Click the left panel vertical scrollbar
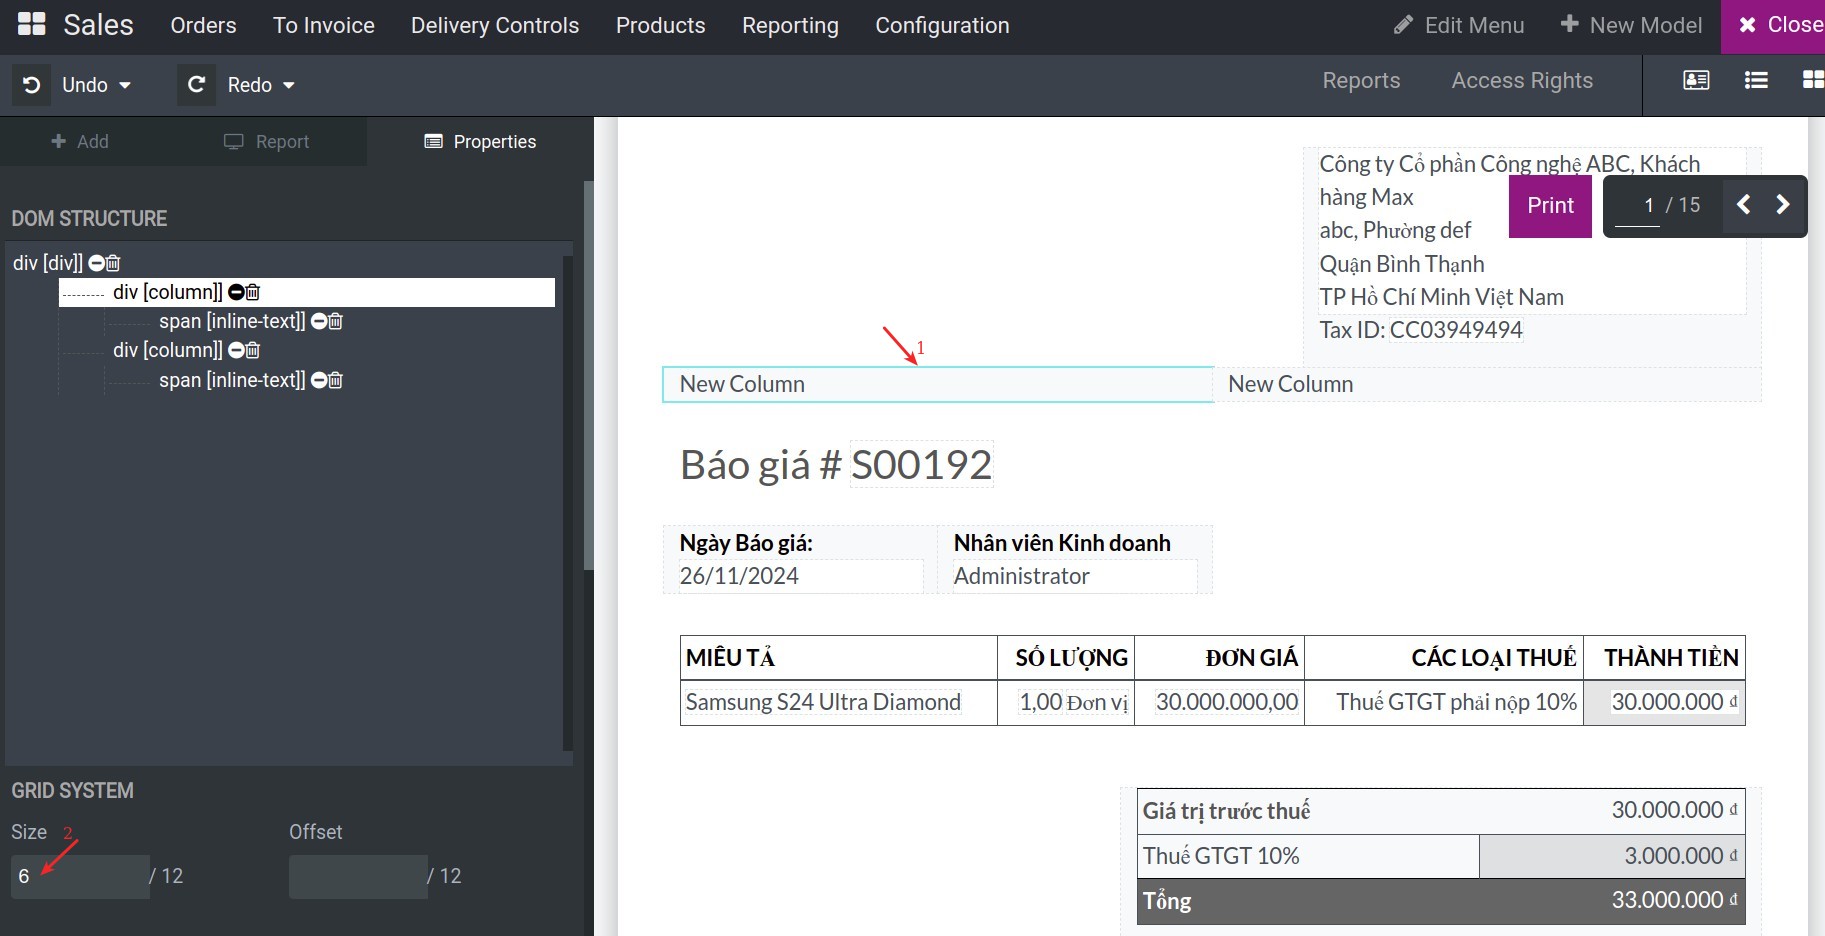1825x936 pixels. [x=589, y=375]
